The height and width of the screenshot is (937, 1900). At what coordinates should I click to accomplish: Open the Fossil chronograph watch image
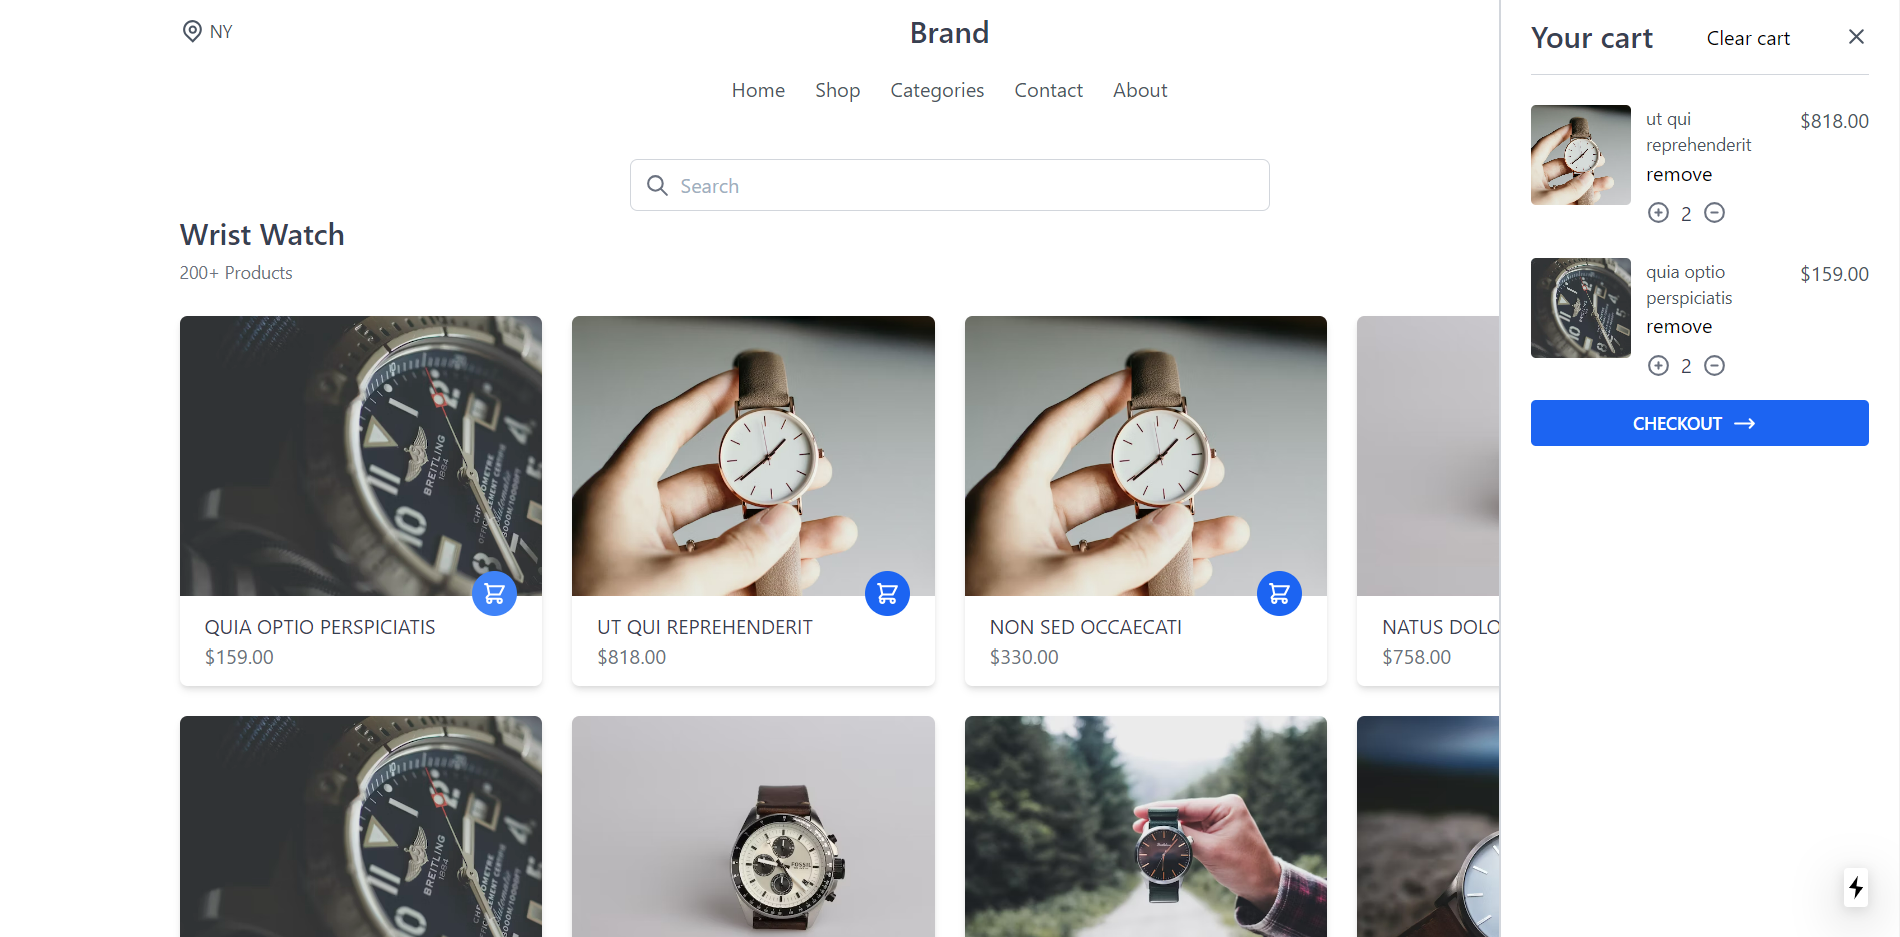pos(753,826)
